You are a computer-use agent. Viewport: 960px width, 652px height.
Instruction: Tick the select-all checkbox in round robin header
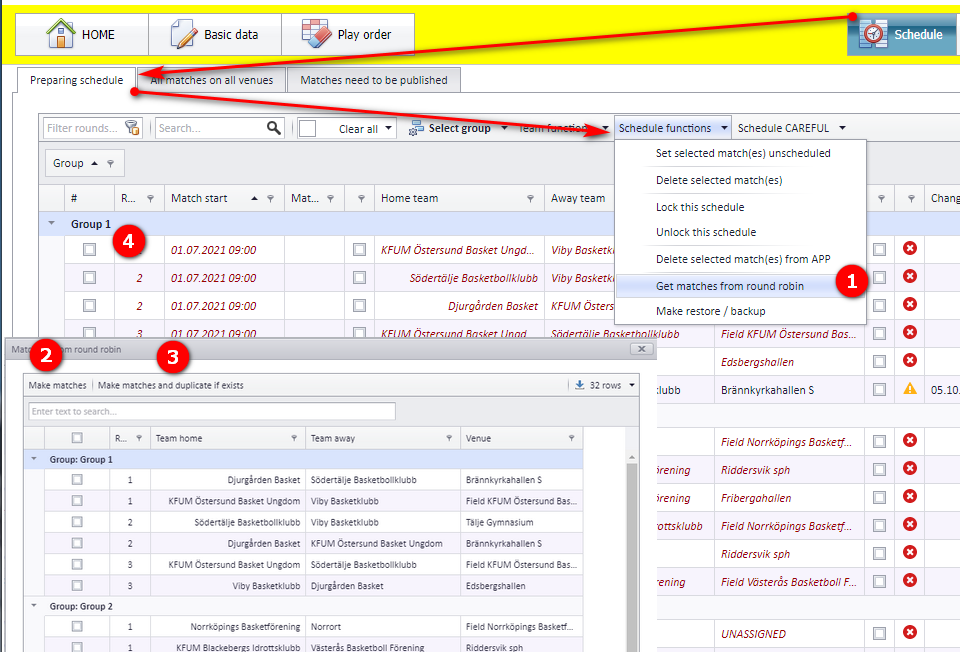click(77, 438)
